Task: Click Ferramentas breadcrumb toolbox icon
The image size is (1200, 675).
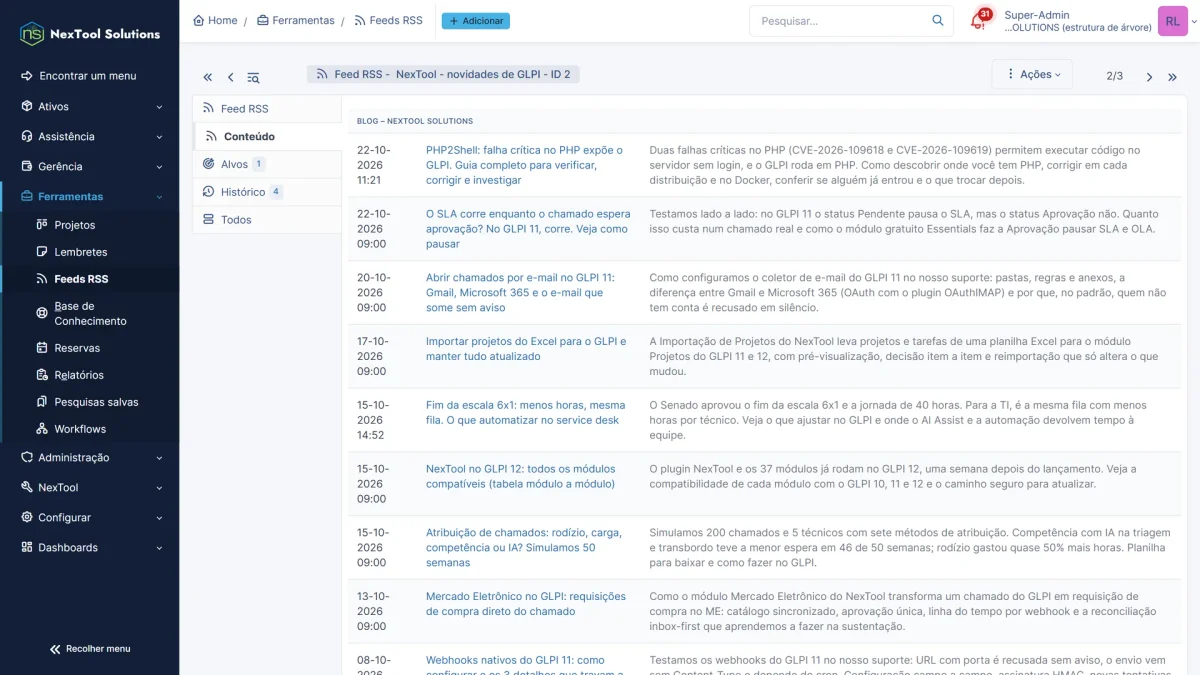Action: [262, 20]
